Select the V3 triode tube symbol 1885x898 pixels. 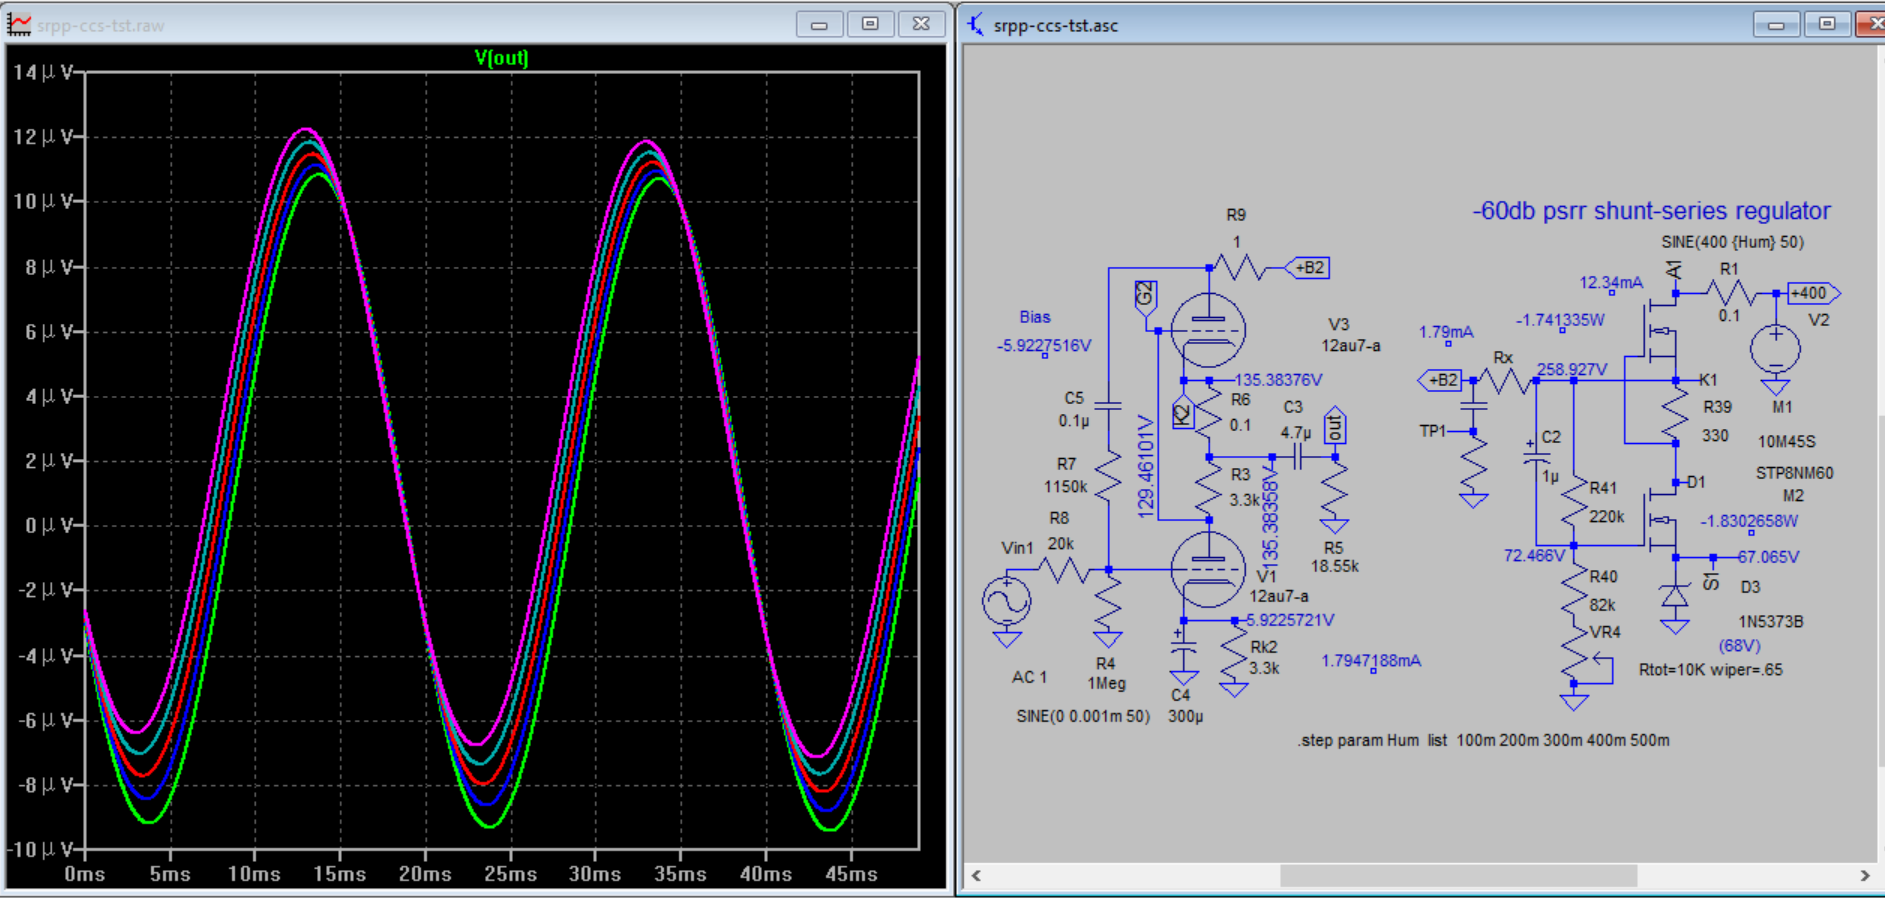[1208, 331]
